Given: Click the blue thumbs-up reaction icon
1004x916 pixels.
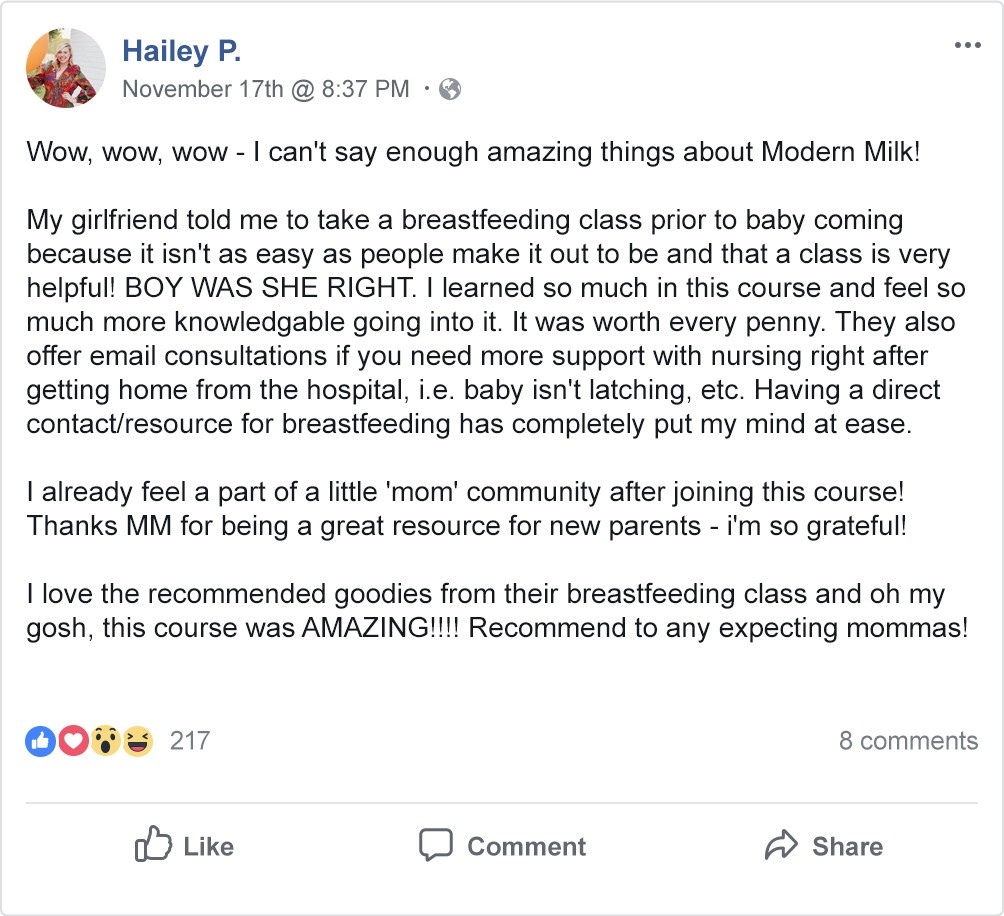Looking at the screenshot, I should click(x=40, y=741).
